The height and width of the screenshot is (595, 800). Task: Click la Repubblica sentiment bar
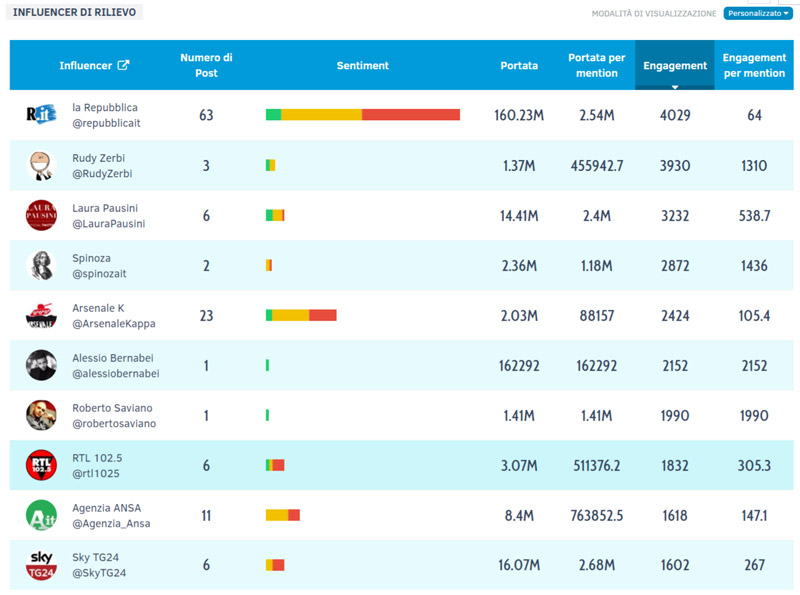click(x=363, y=115)
